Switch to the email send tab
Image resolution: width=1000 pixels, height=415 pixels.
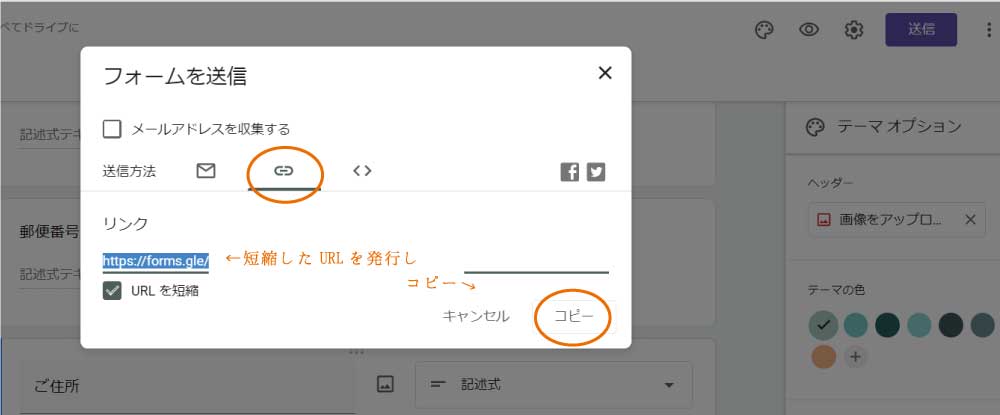click(x=206, y=171)
